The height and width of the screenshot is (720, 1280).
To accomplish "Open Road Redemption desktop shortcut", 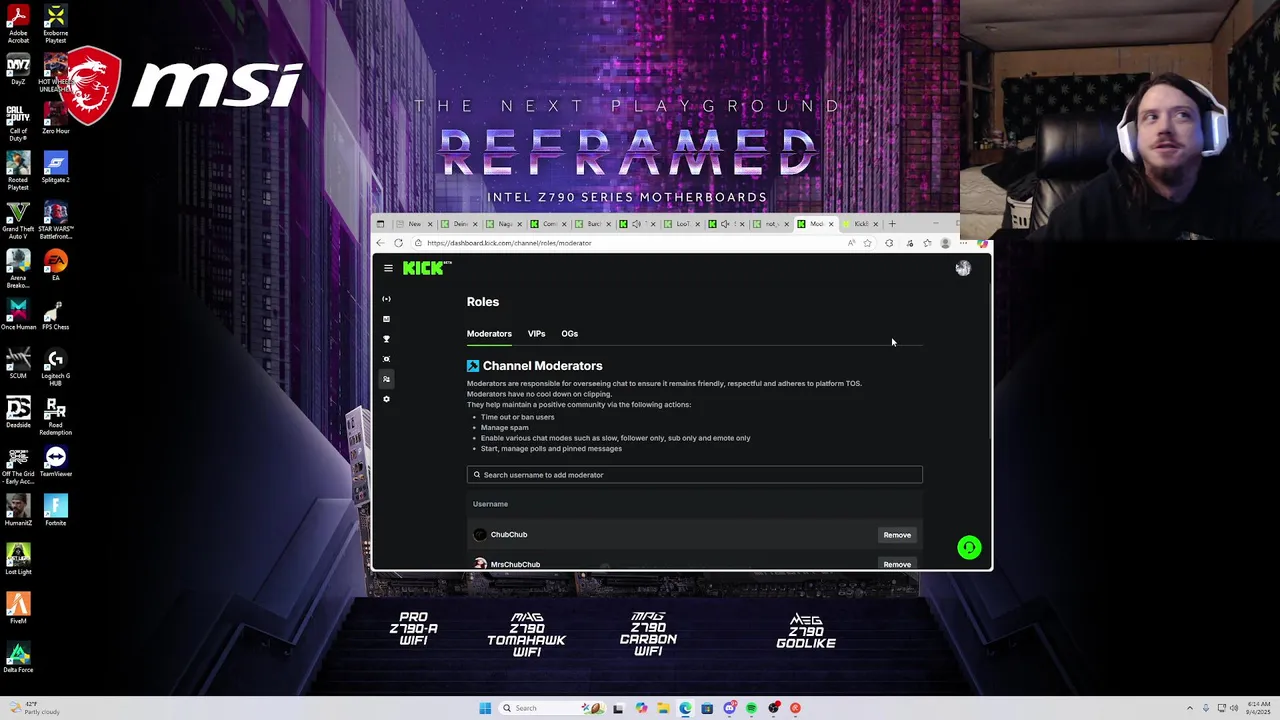I will tap(55, 416).
